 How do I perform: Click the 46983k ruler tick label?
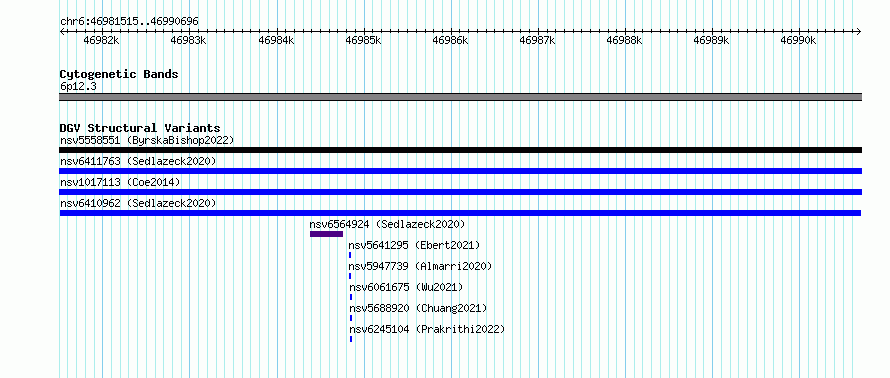pyautogui.click(x=188, y=40)
